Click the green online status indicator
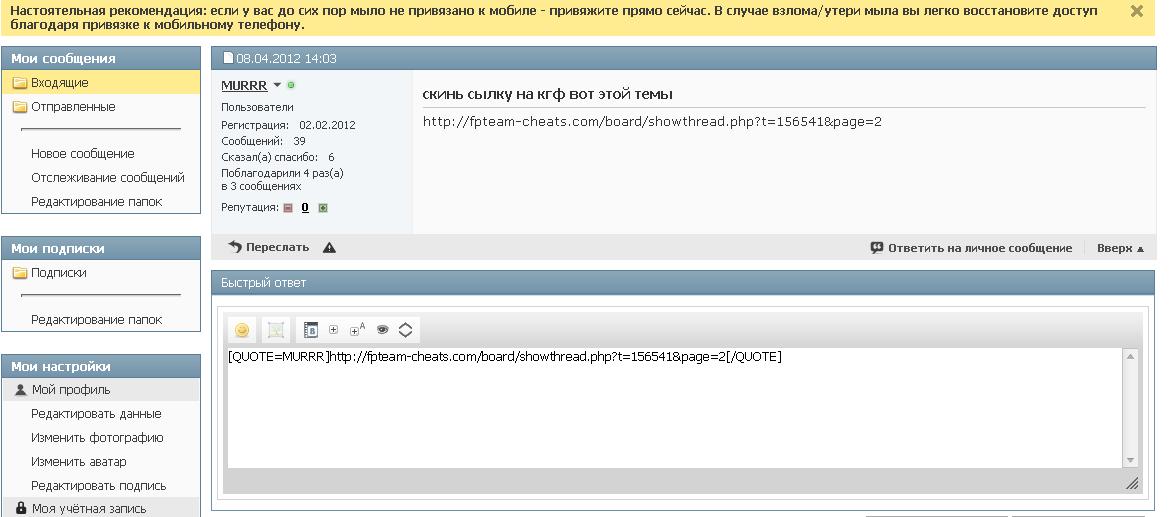Image resolution: width=1170 pixels, height=517 pixels. pos(291,85)
